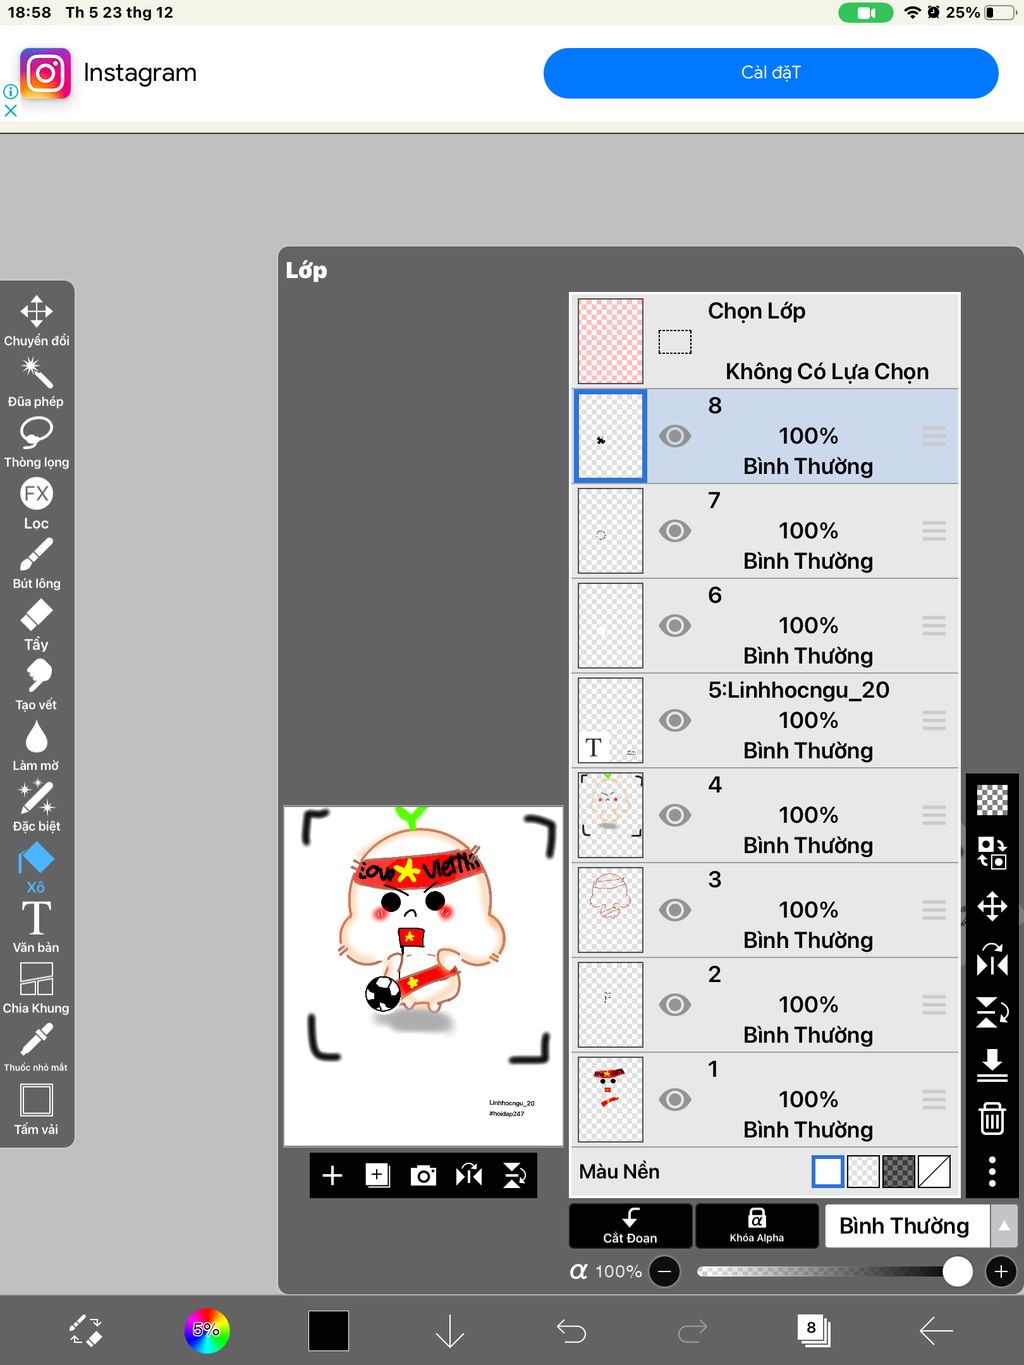Toggle visibility of layer 4

point(675,815)
